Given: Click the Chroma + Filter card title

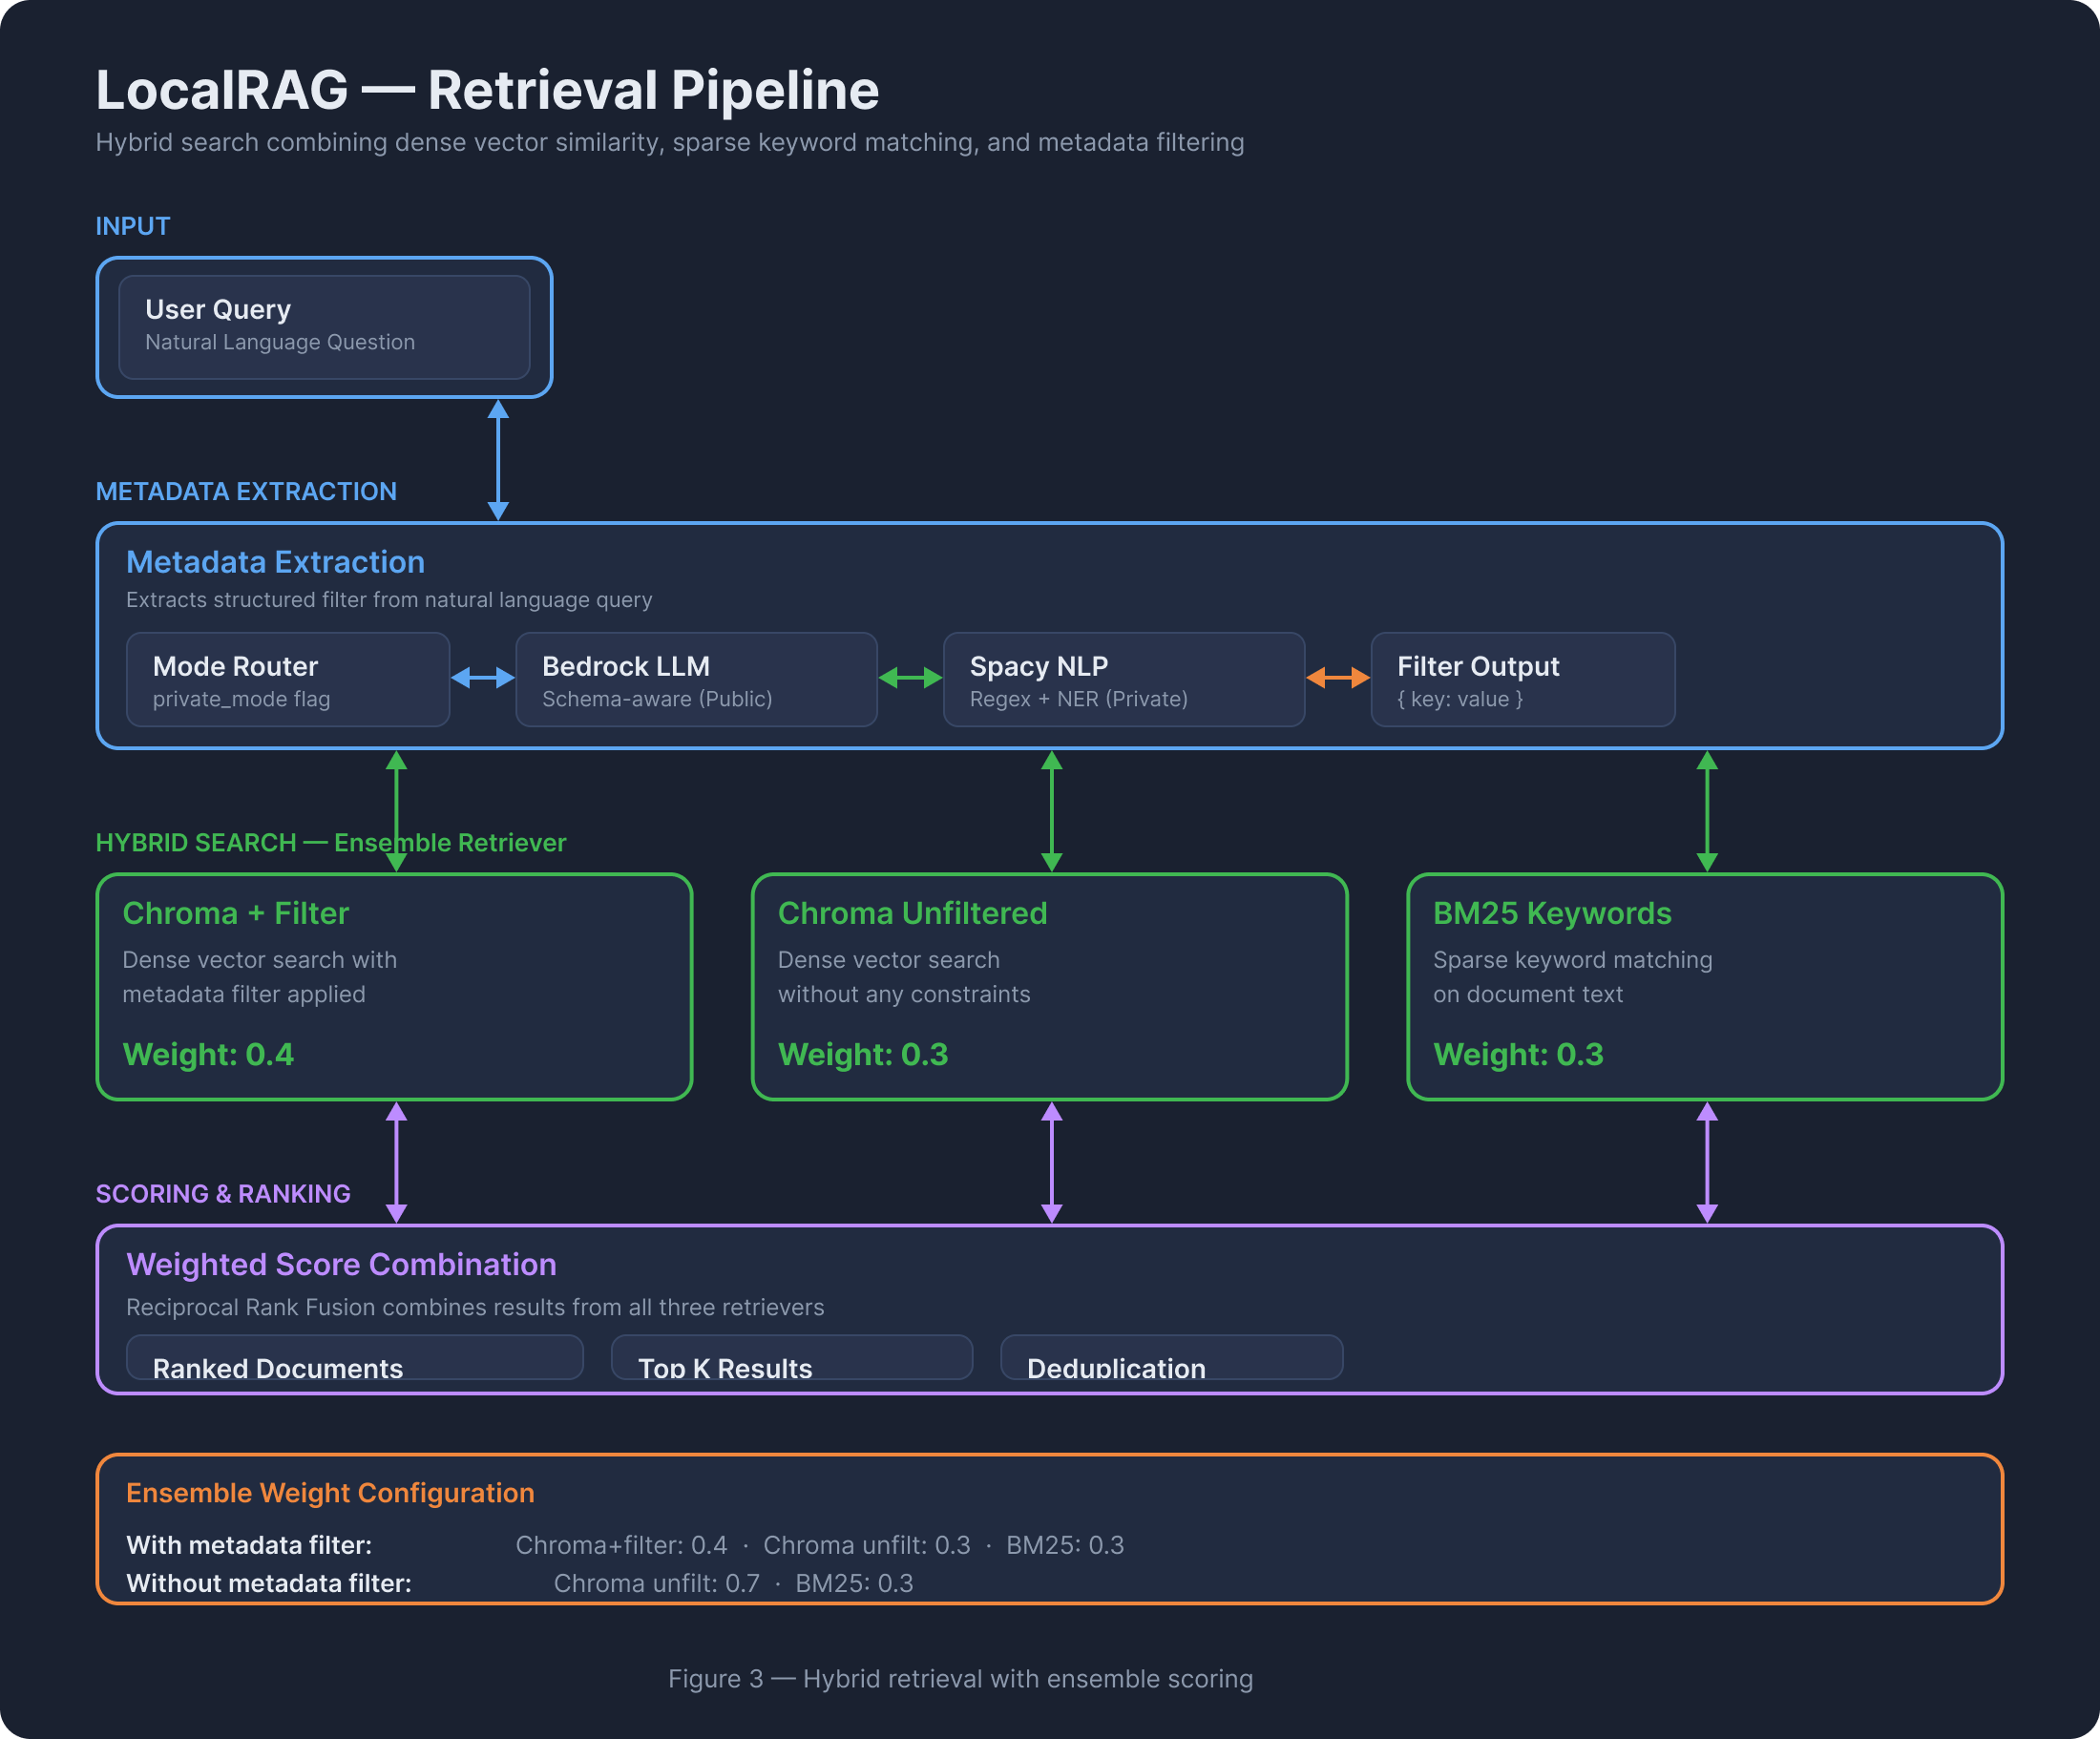Looking at the screenshot, I should [x=235, y=913].
